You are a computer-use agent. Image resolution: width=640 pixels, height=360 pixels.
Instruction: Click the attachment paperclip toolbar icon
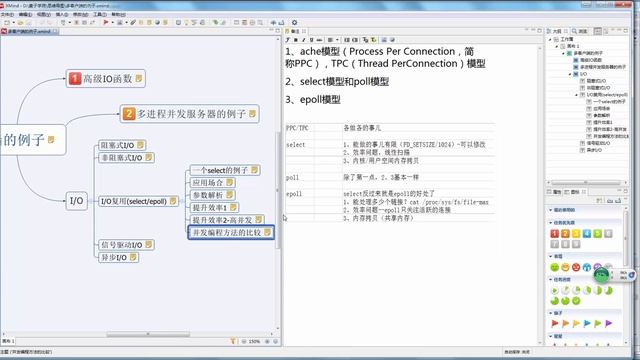pos(133,22)
